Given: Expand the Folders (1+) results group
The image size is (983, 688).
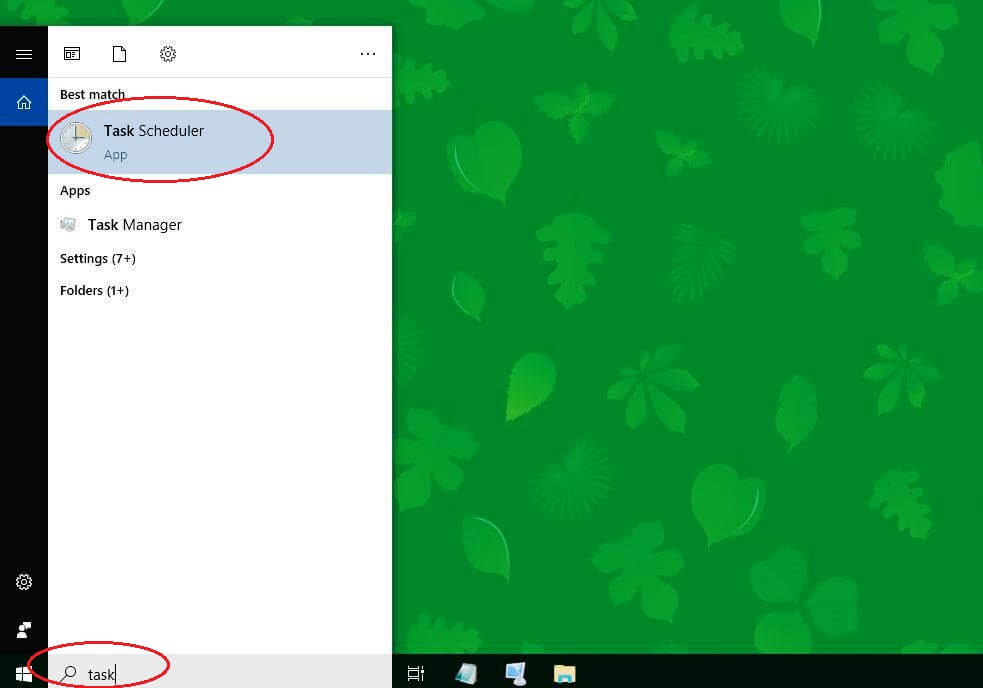Looking at the screenshot, I should pyautogui.click(x=94, y=290).
